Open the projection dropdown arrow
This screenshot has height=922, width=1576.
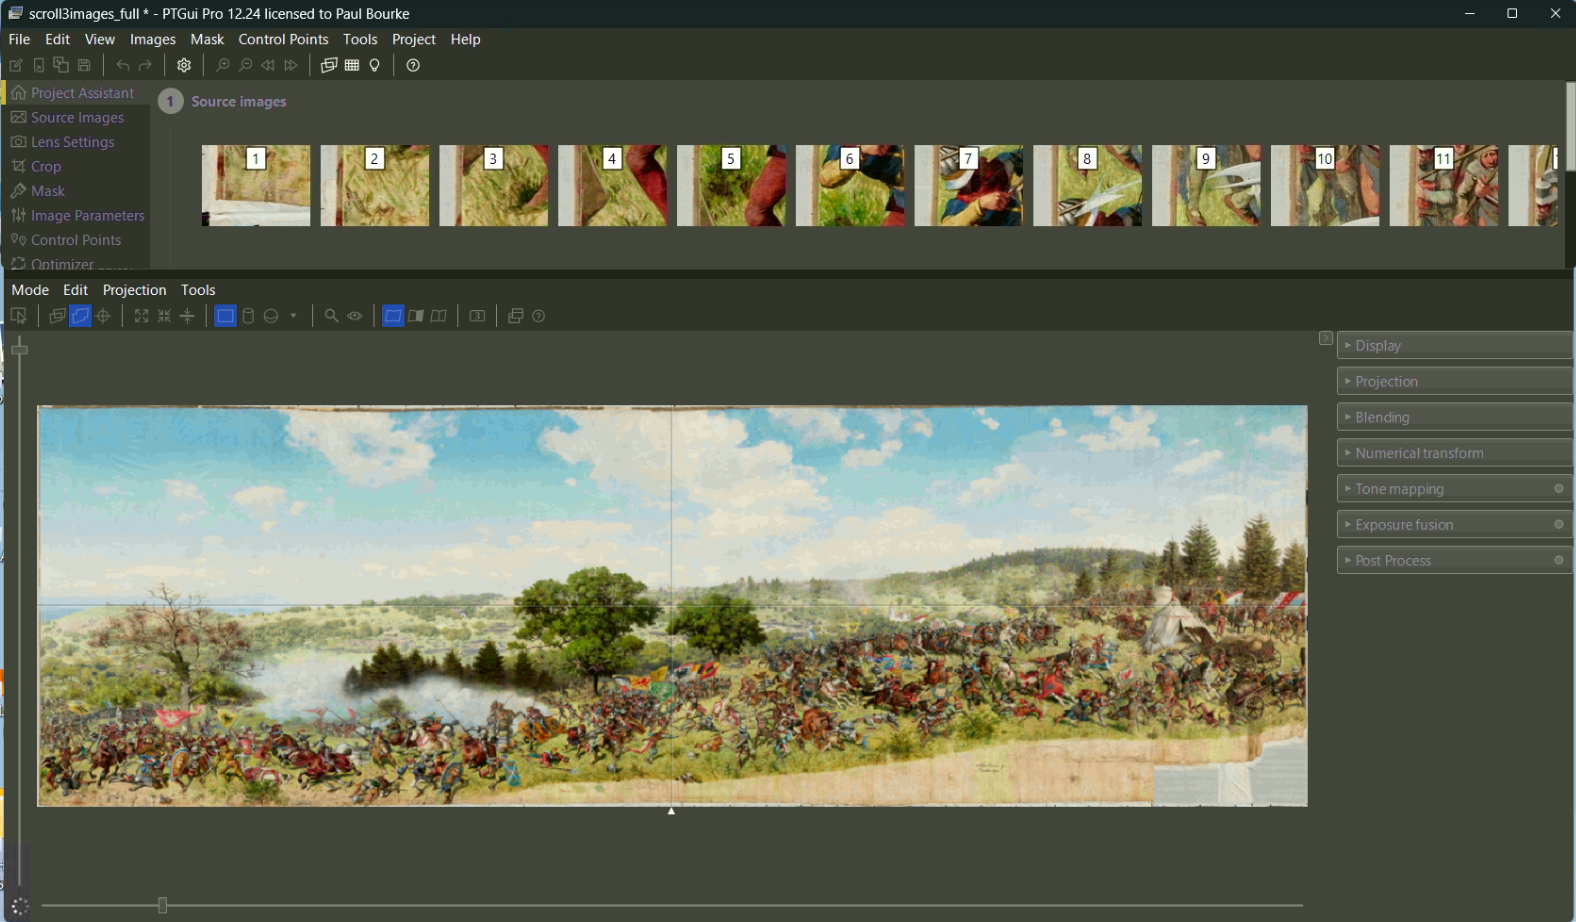293,316
